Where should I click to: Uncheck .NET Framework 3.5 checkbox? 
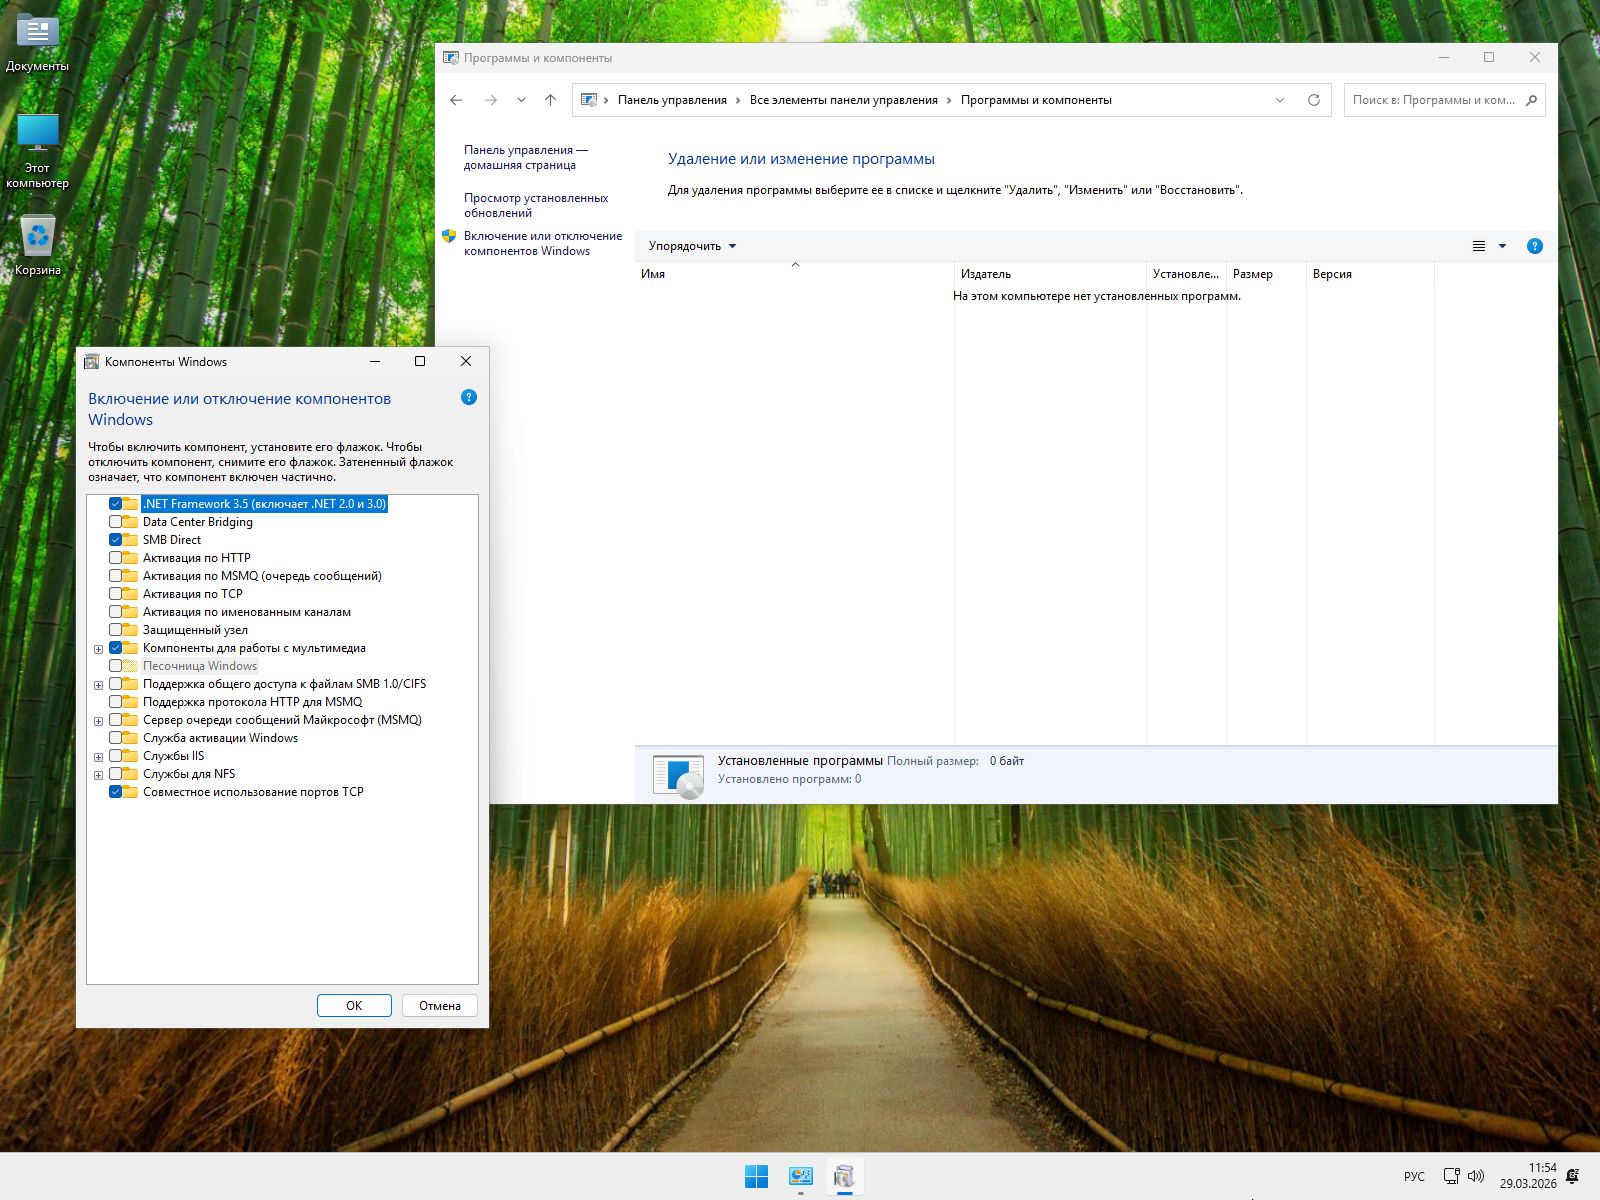pos(116,504)
